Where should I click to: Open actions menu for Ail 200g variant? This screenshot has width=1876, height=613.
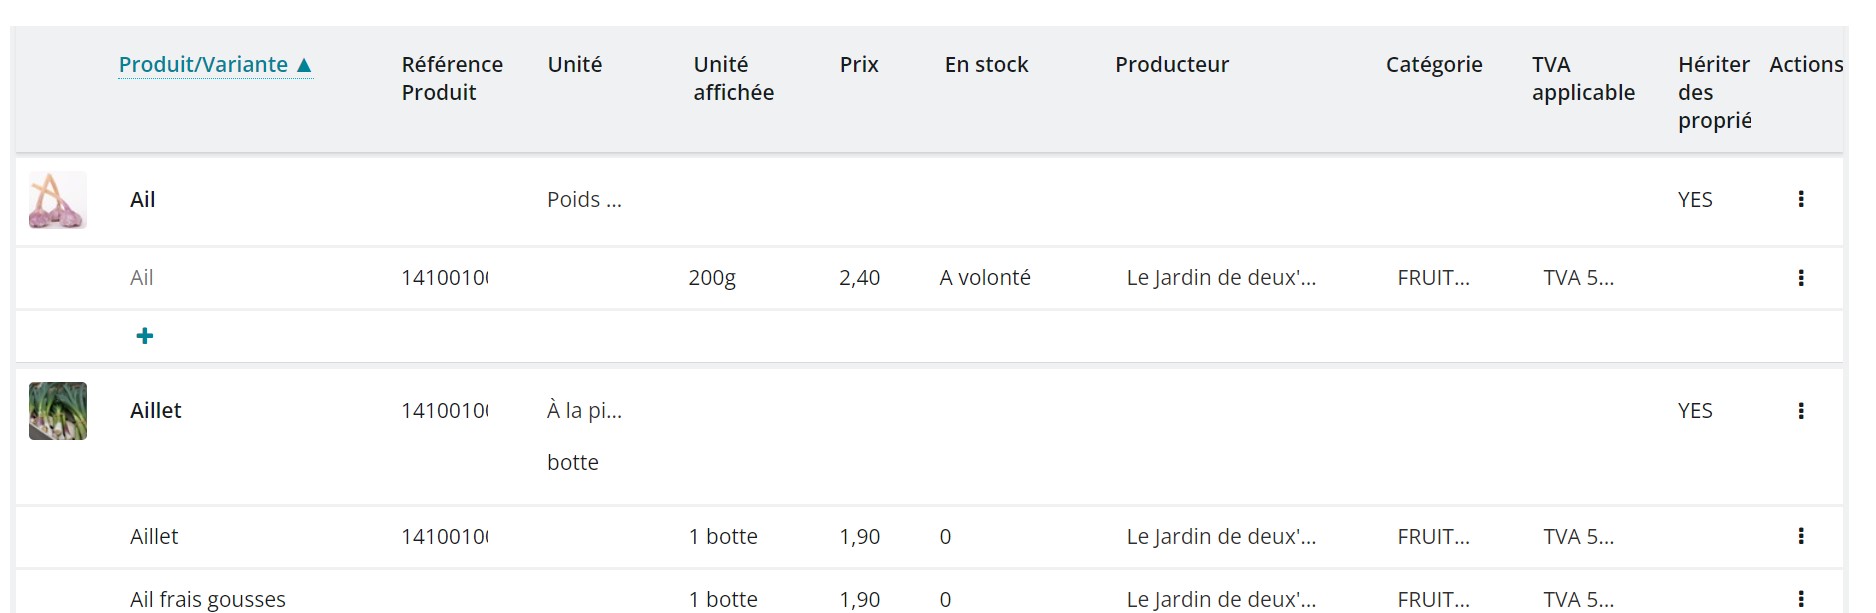[1801, 278]
